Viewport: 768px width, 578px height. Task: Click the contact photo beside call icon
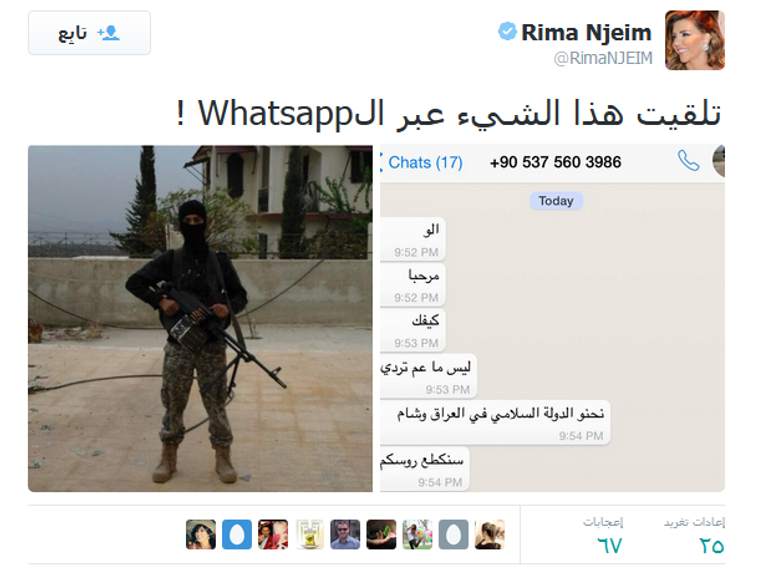click(x=719, y=161)
